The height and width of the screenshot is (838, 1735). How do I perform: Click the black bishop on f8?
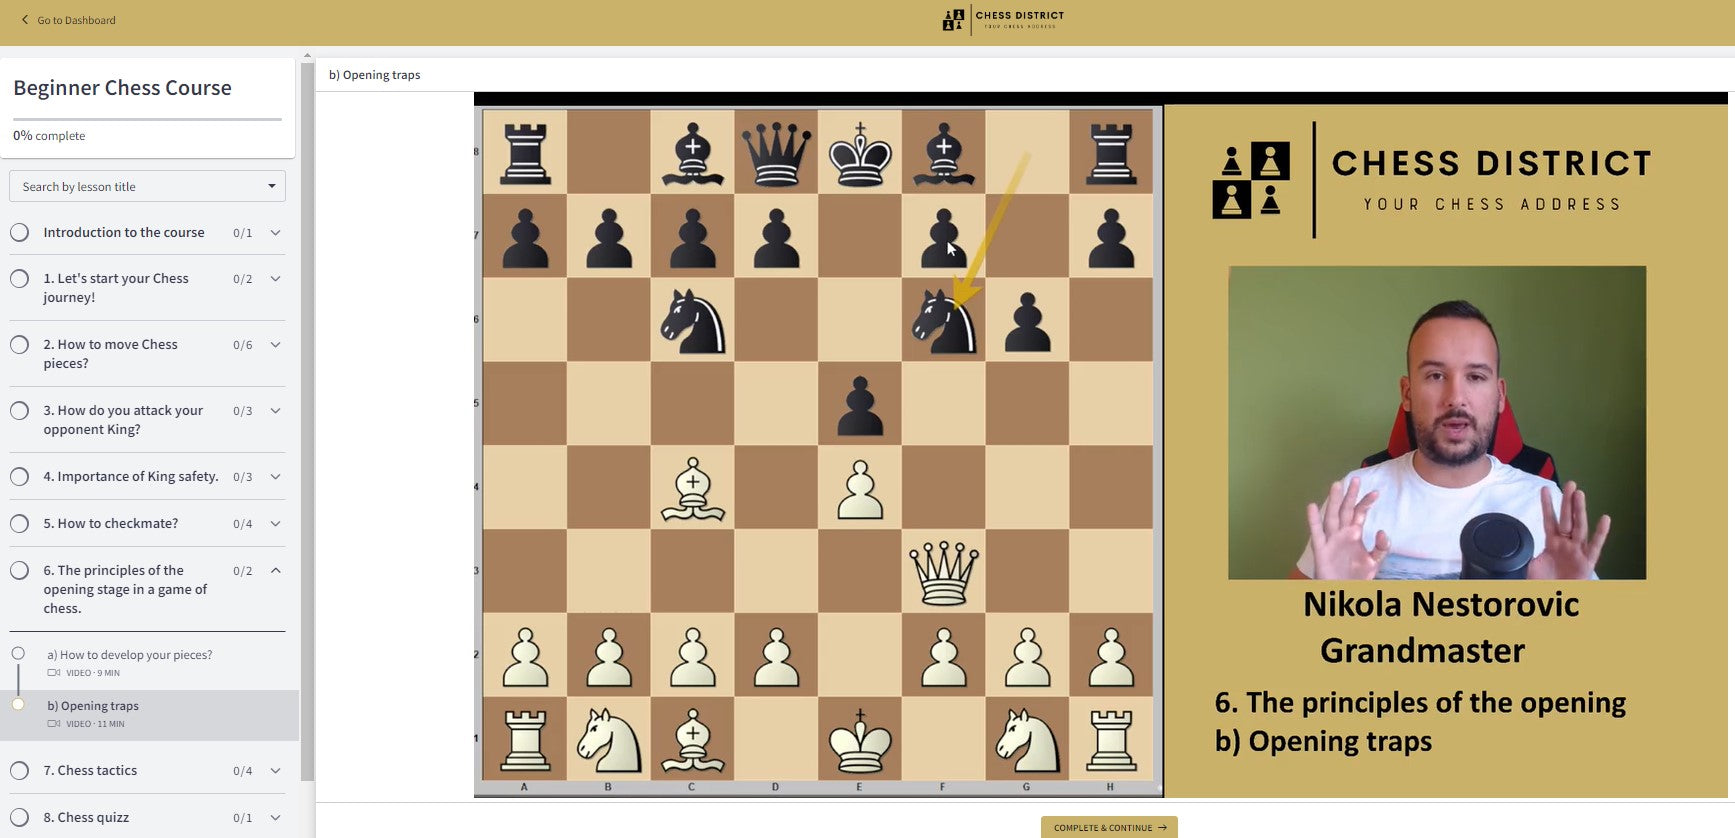(944, 153)
